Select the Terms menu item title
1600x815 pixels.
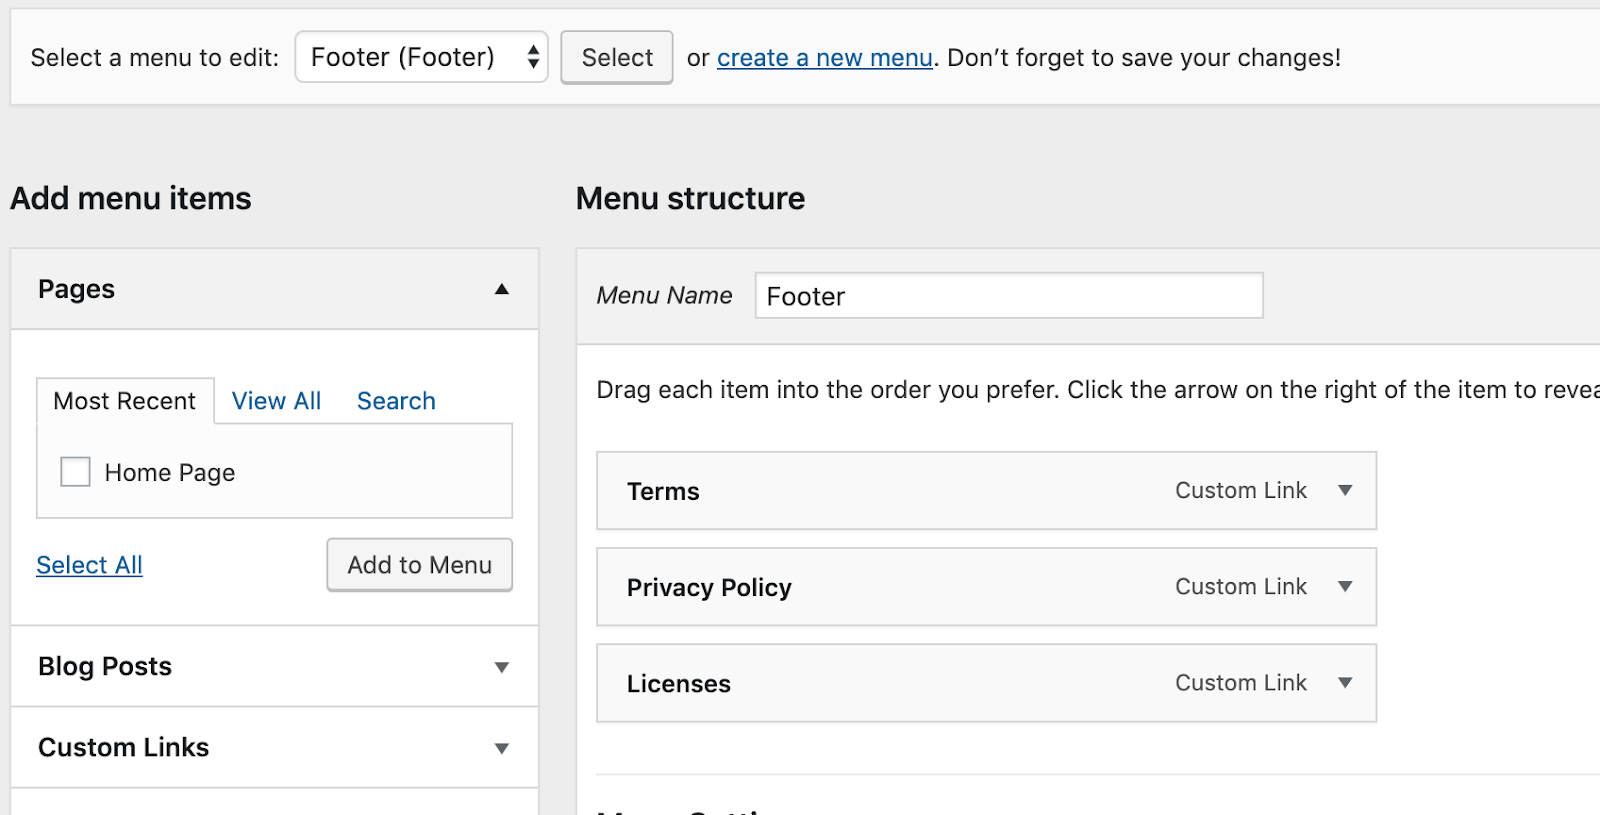click(x=663, y=491)
